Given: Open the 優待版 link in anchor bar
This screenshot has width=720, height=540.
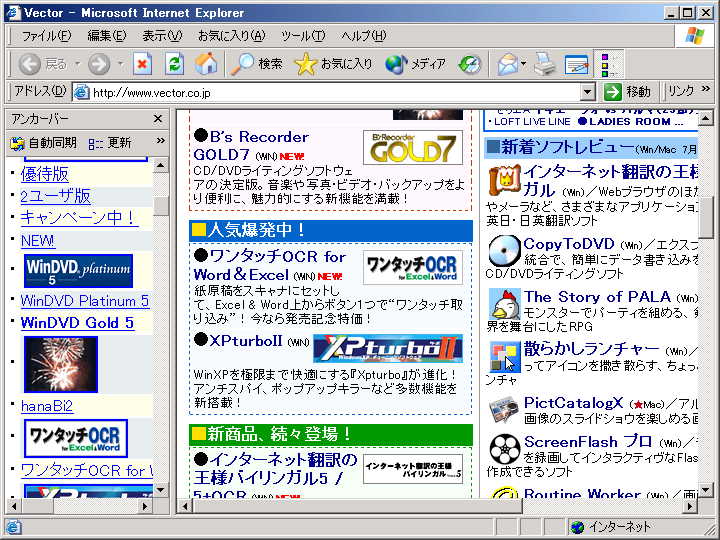Looking at the screenshot, I should [45, 174].
